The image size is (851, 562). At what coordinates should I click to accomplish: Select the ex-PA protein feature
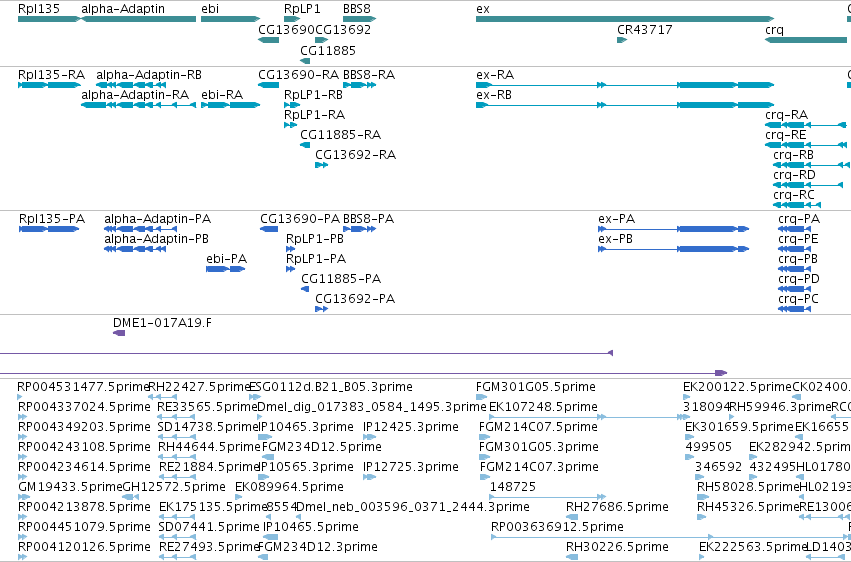click(x=674, y=229)
